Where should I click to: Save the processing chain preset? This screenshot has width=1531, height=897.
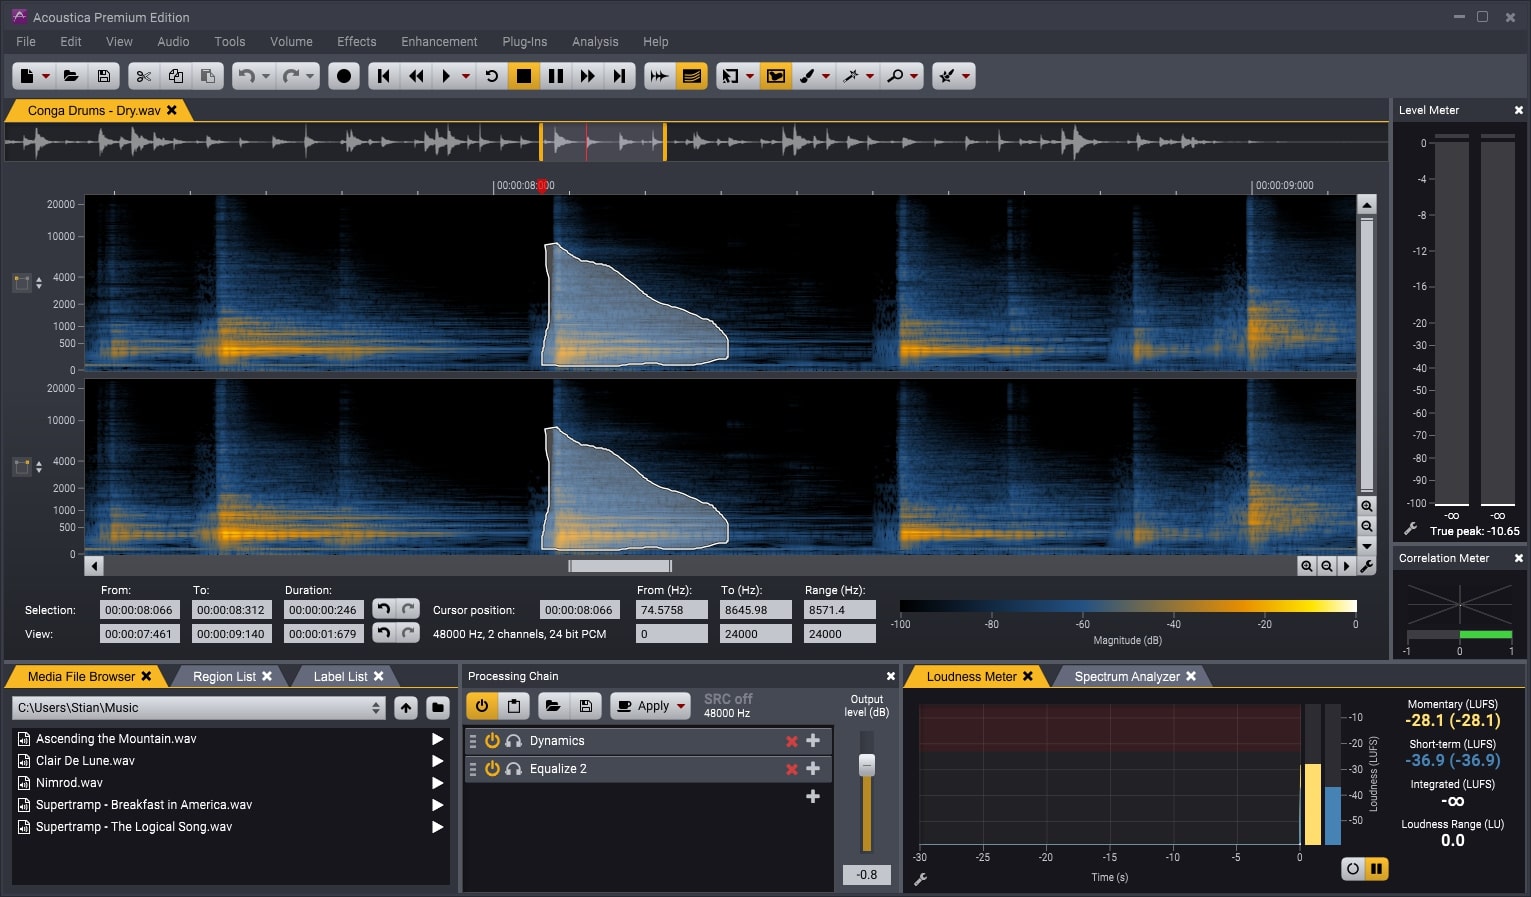(x=585, y=705)
